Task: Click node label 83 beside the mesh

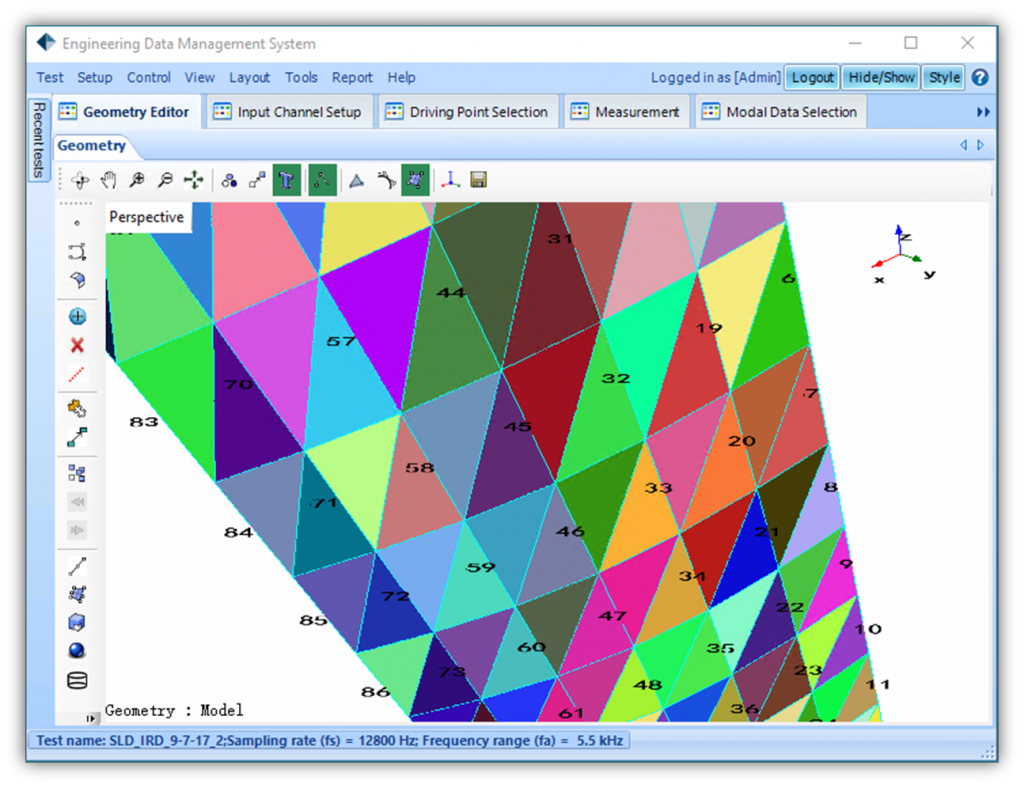Action: (x=144, y=422)
